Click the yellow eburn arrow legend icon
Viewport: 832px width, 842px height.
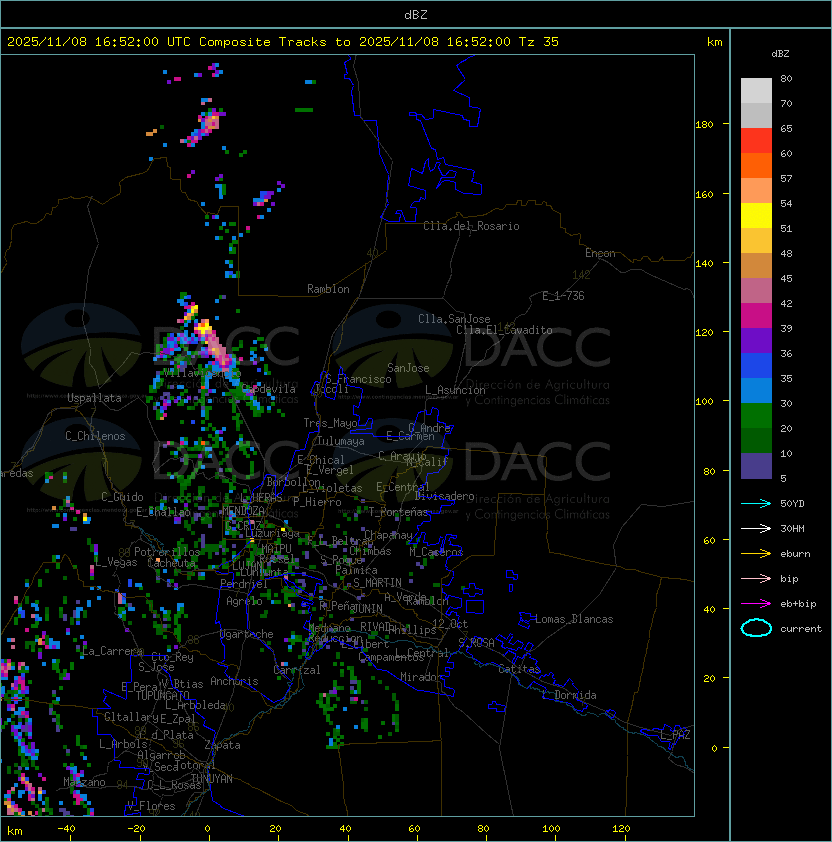756,554
